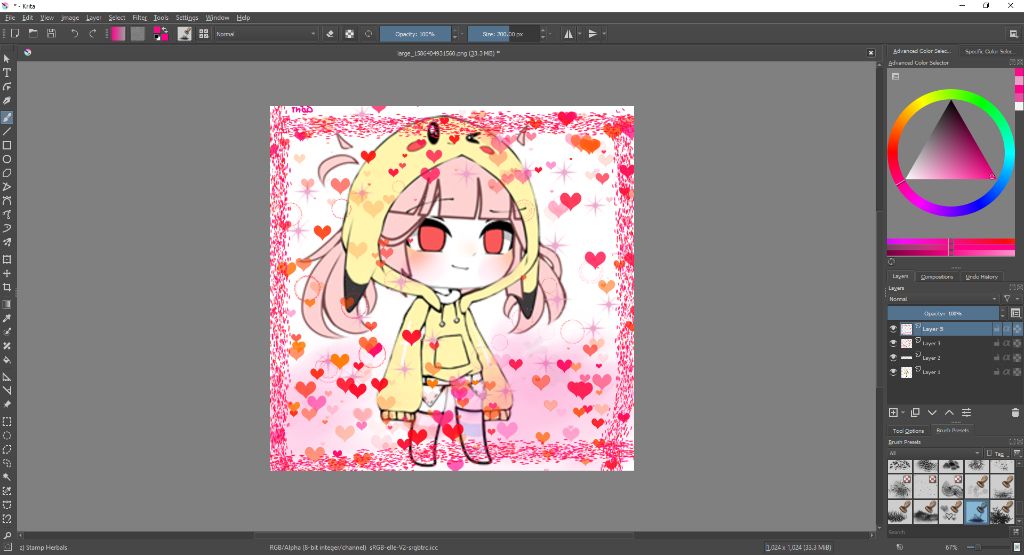
Task: Select the Crop tool
Action: [x=7, y=287]
